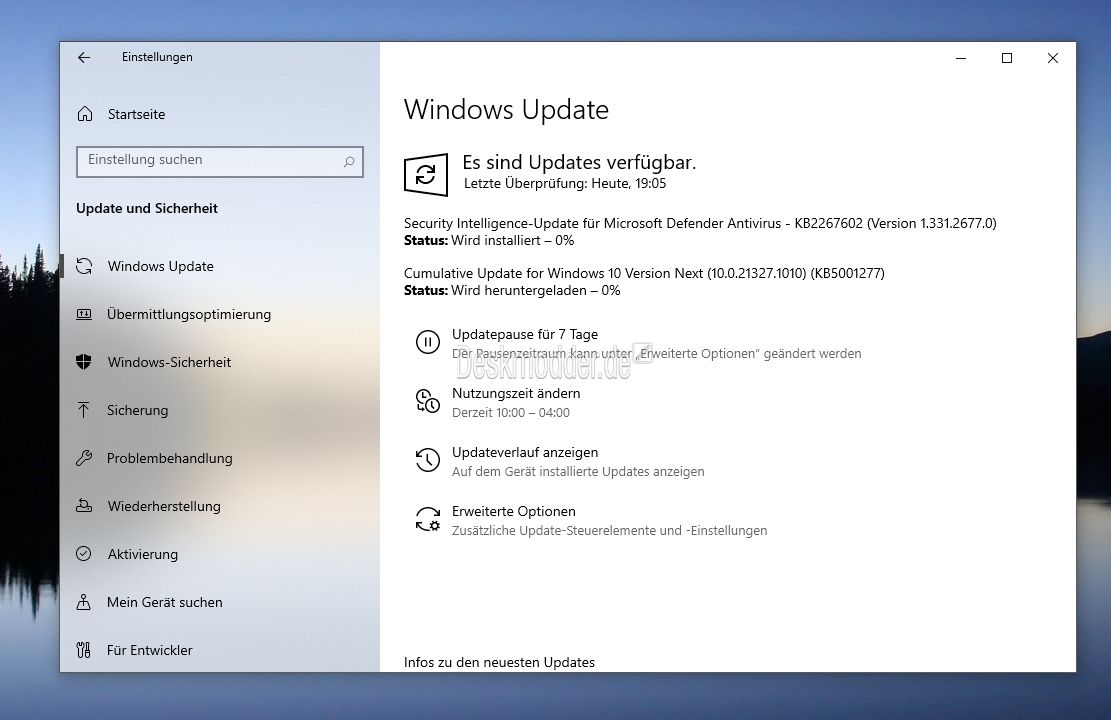Click the Übermittlungsoptimierung sidebar icon
1111x720 pixels.
85,314
